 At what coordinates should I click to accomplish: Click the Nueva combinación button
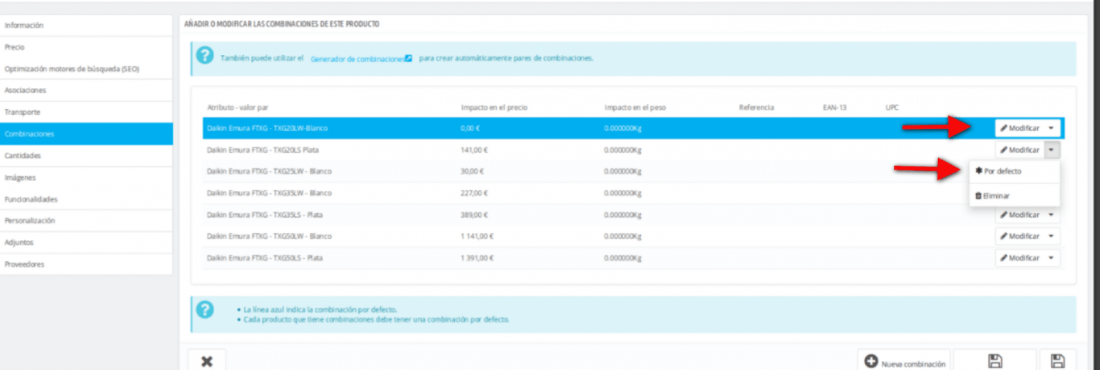click(904, 361)
